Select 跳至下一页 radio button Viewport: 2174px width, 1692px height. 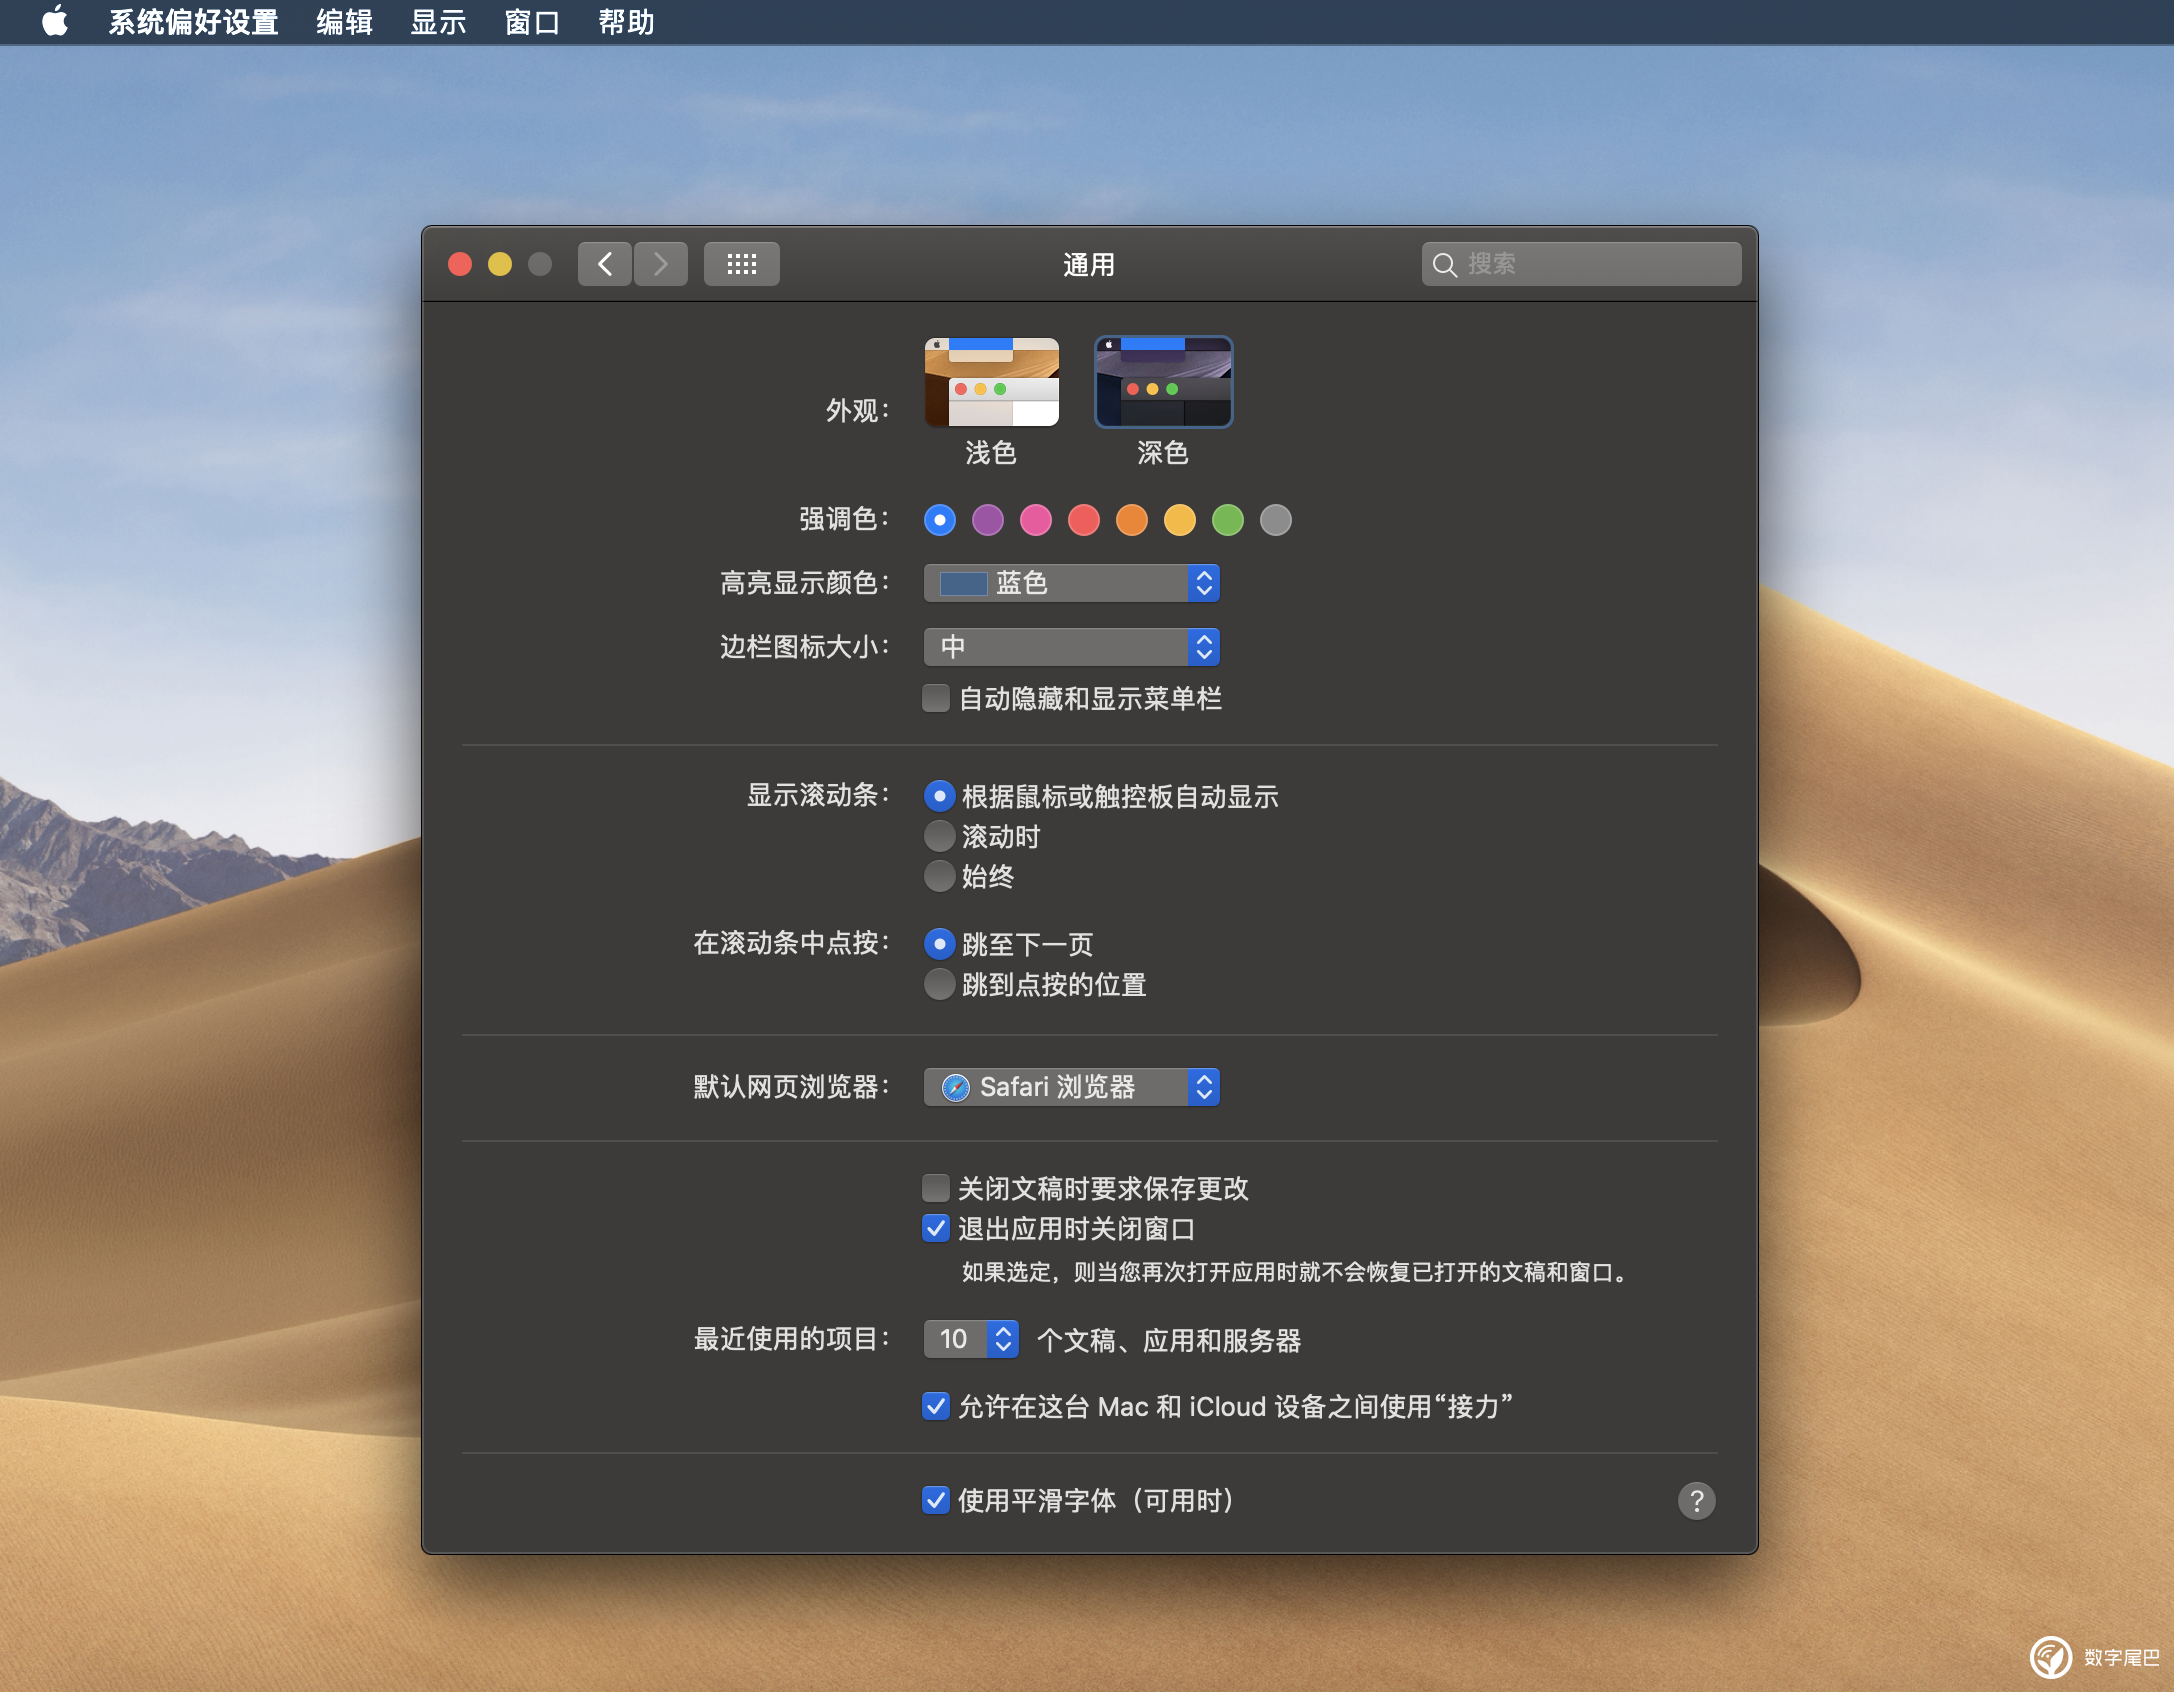[x=939, y=944]
